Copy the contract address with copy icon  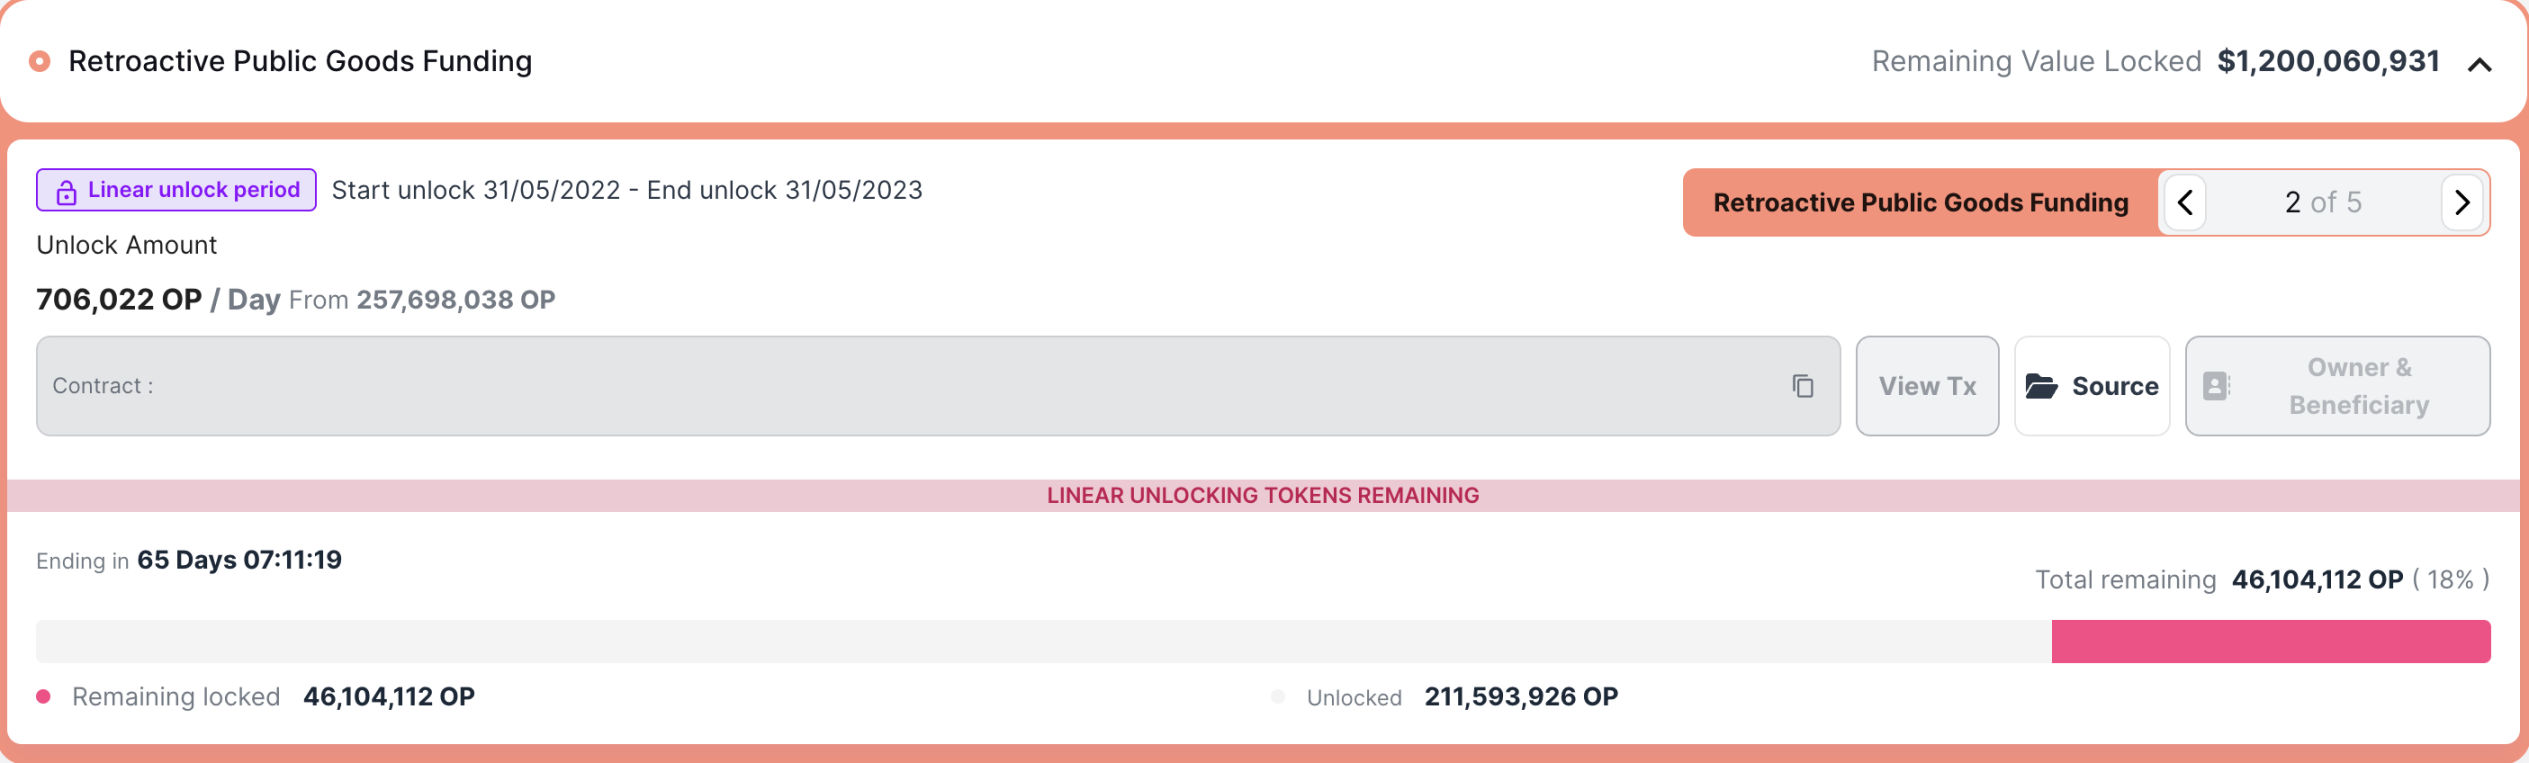click(1802, 386)
